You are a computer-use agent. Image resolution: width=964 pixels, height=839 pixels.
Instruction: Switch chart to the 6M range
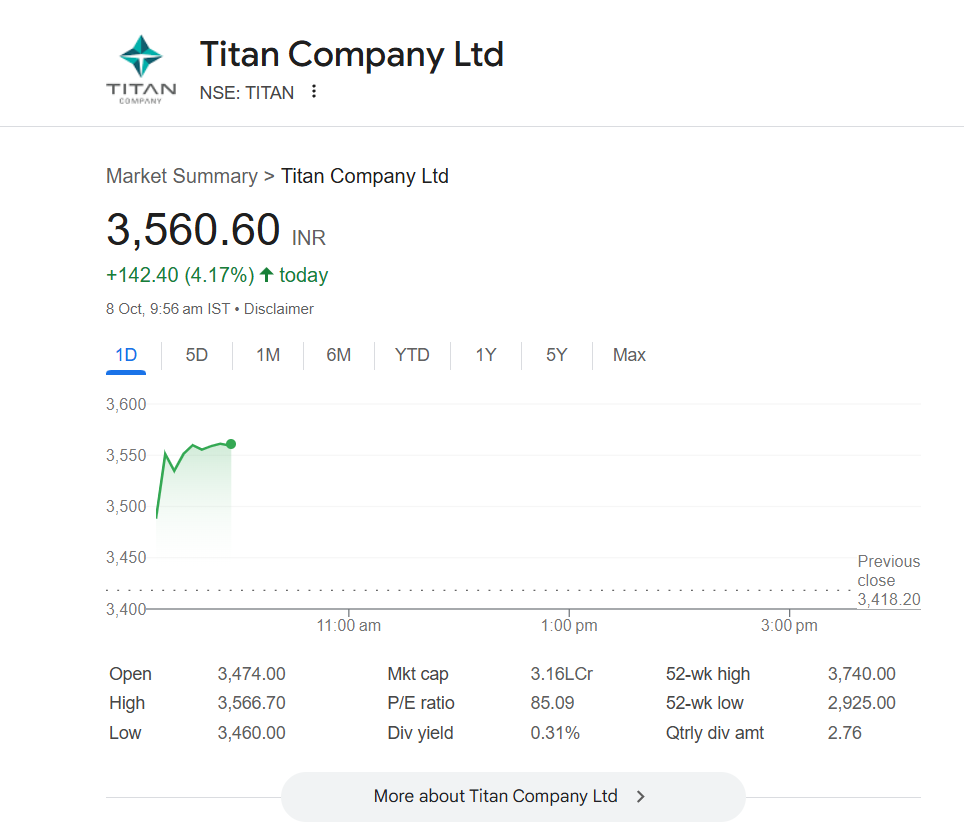coord(339,355)
